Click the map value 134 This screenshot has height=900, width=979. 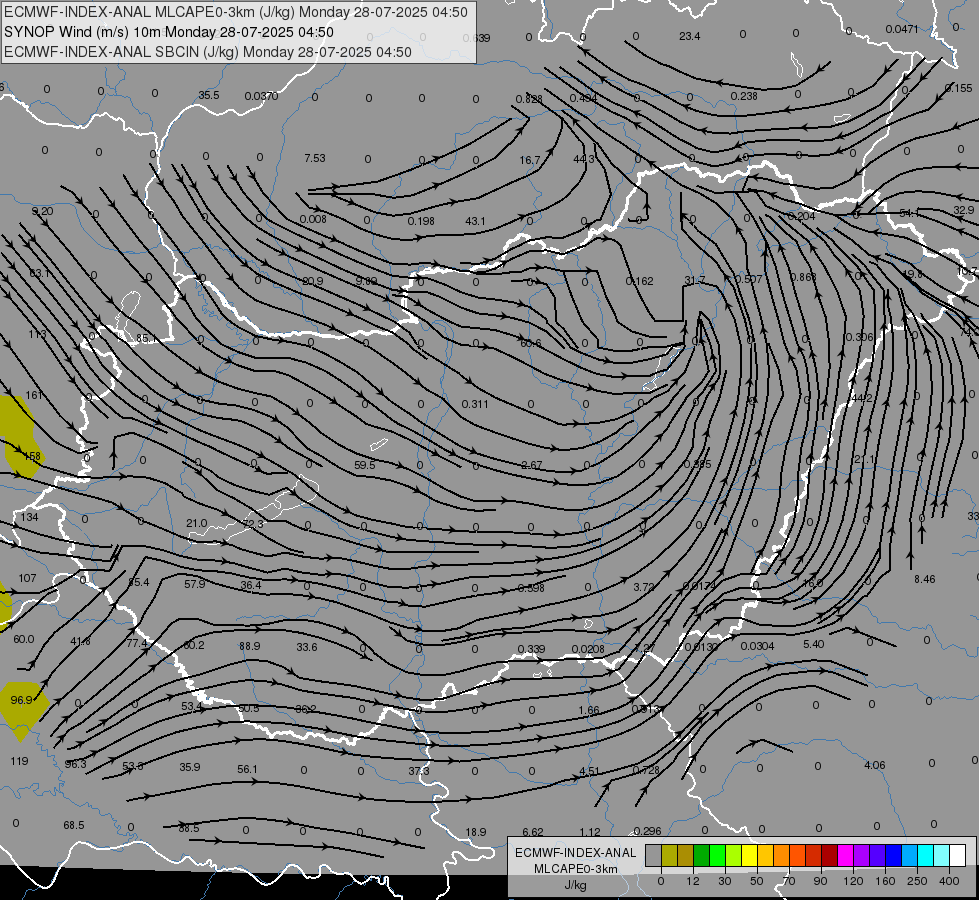(x=29, y=517)
